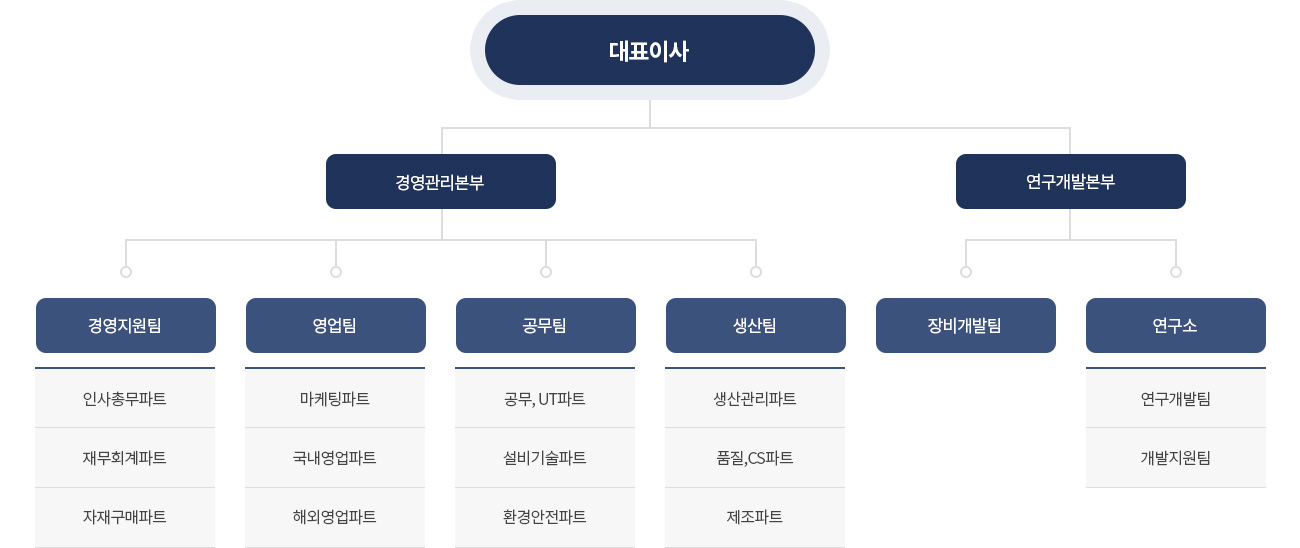Viewport: 1300px width, 548px height.
Task: Click the 대표이사 top node
Action: coord(650,50)
